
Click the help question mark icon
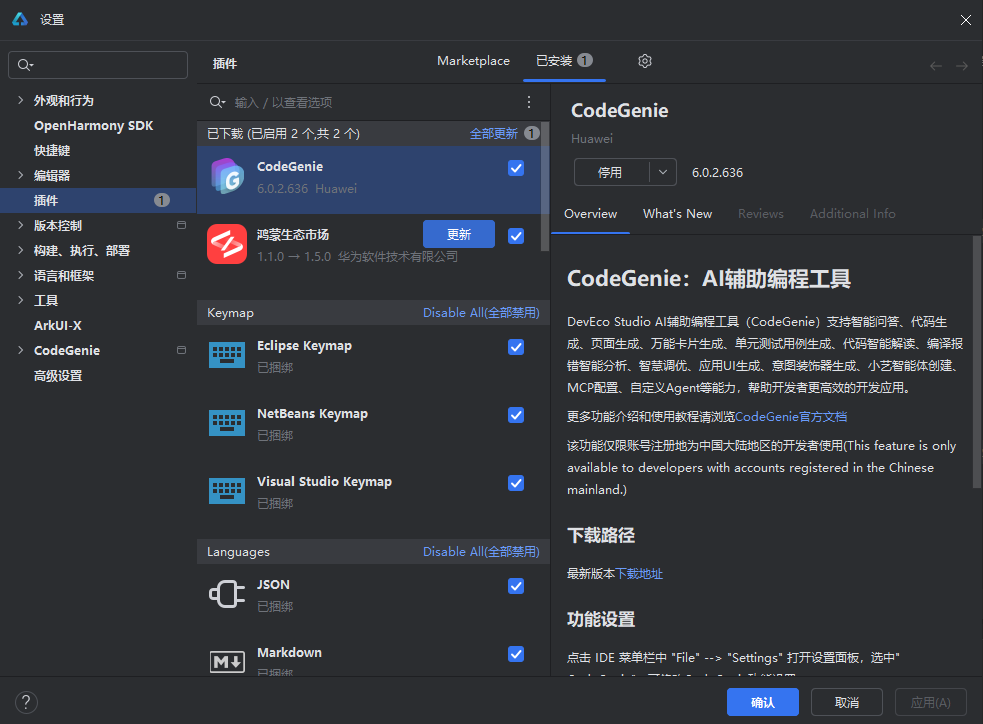pos(25,702)
